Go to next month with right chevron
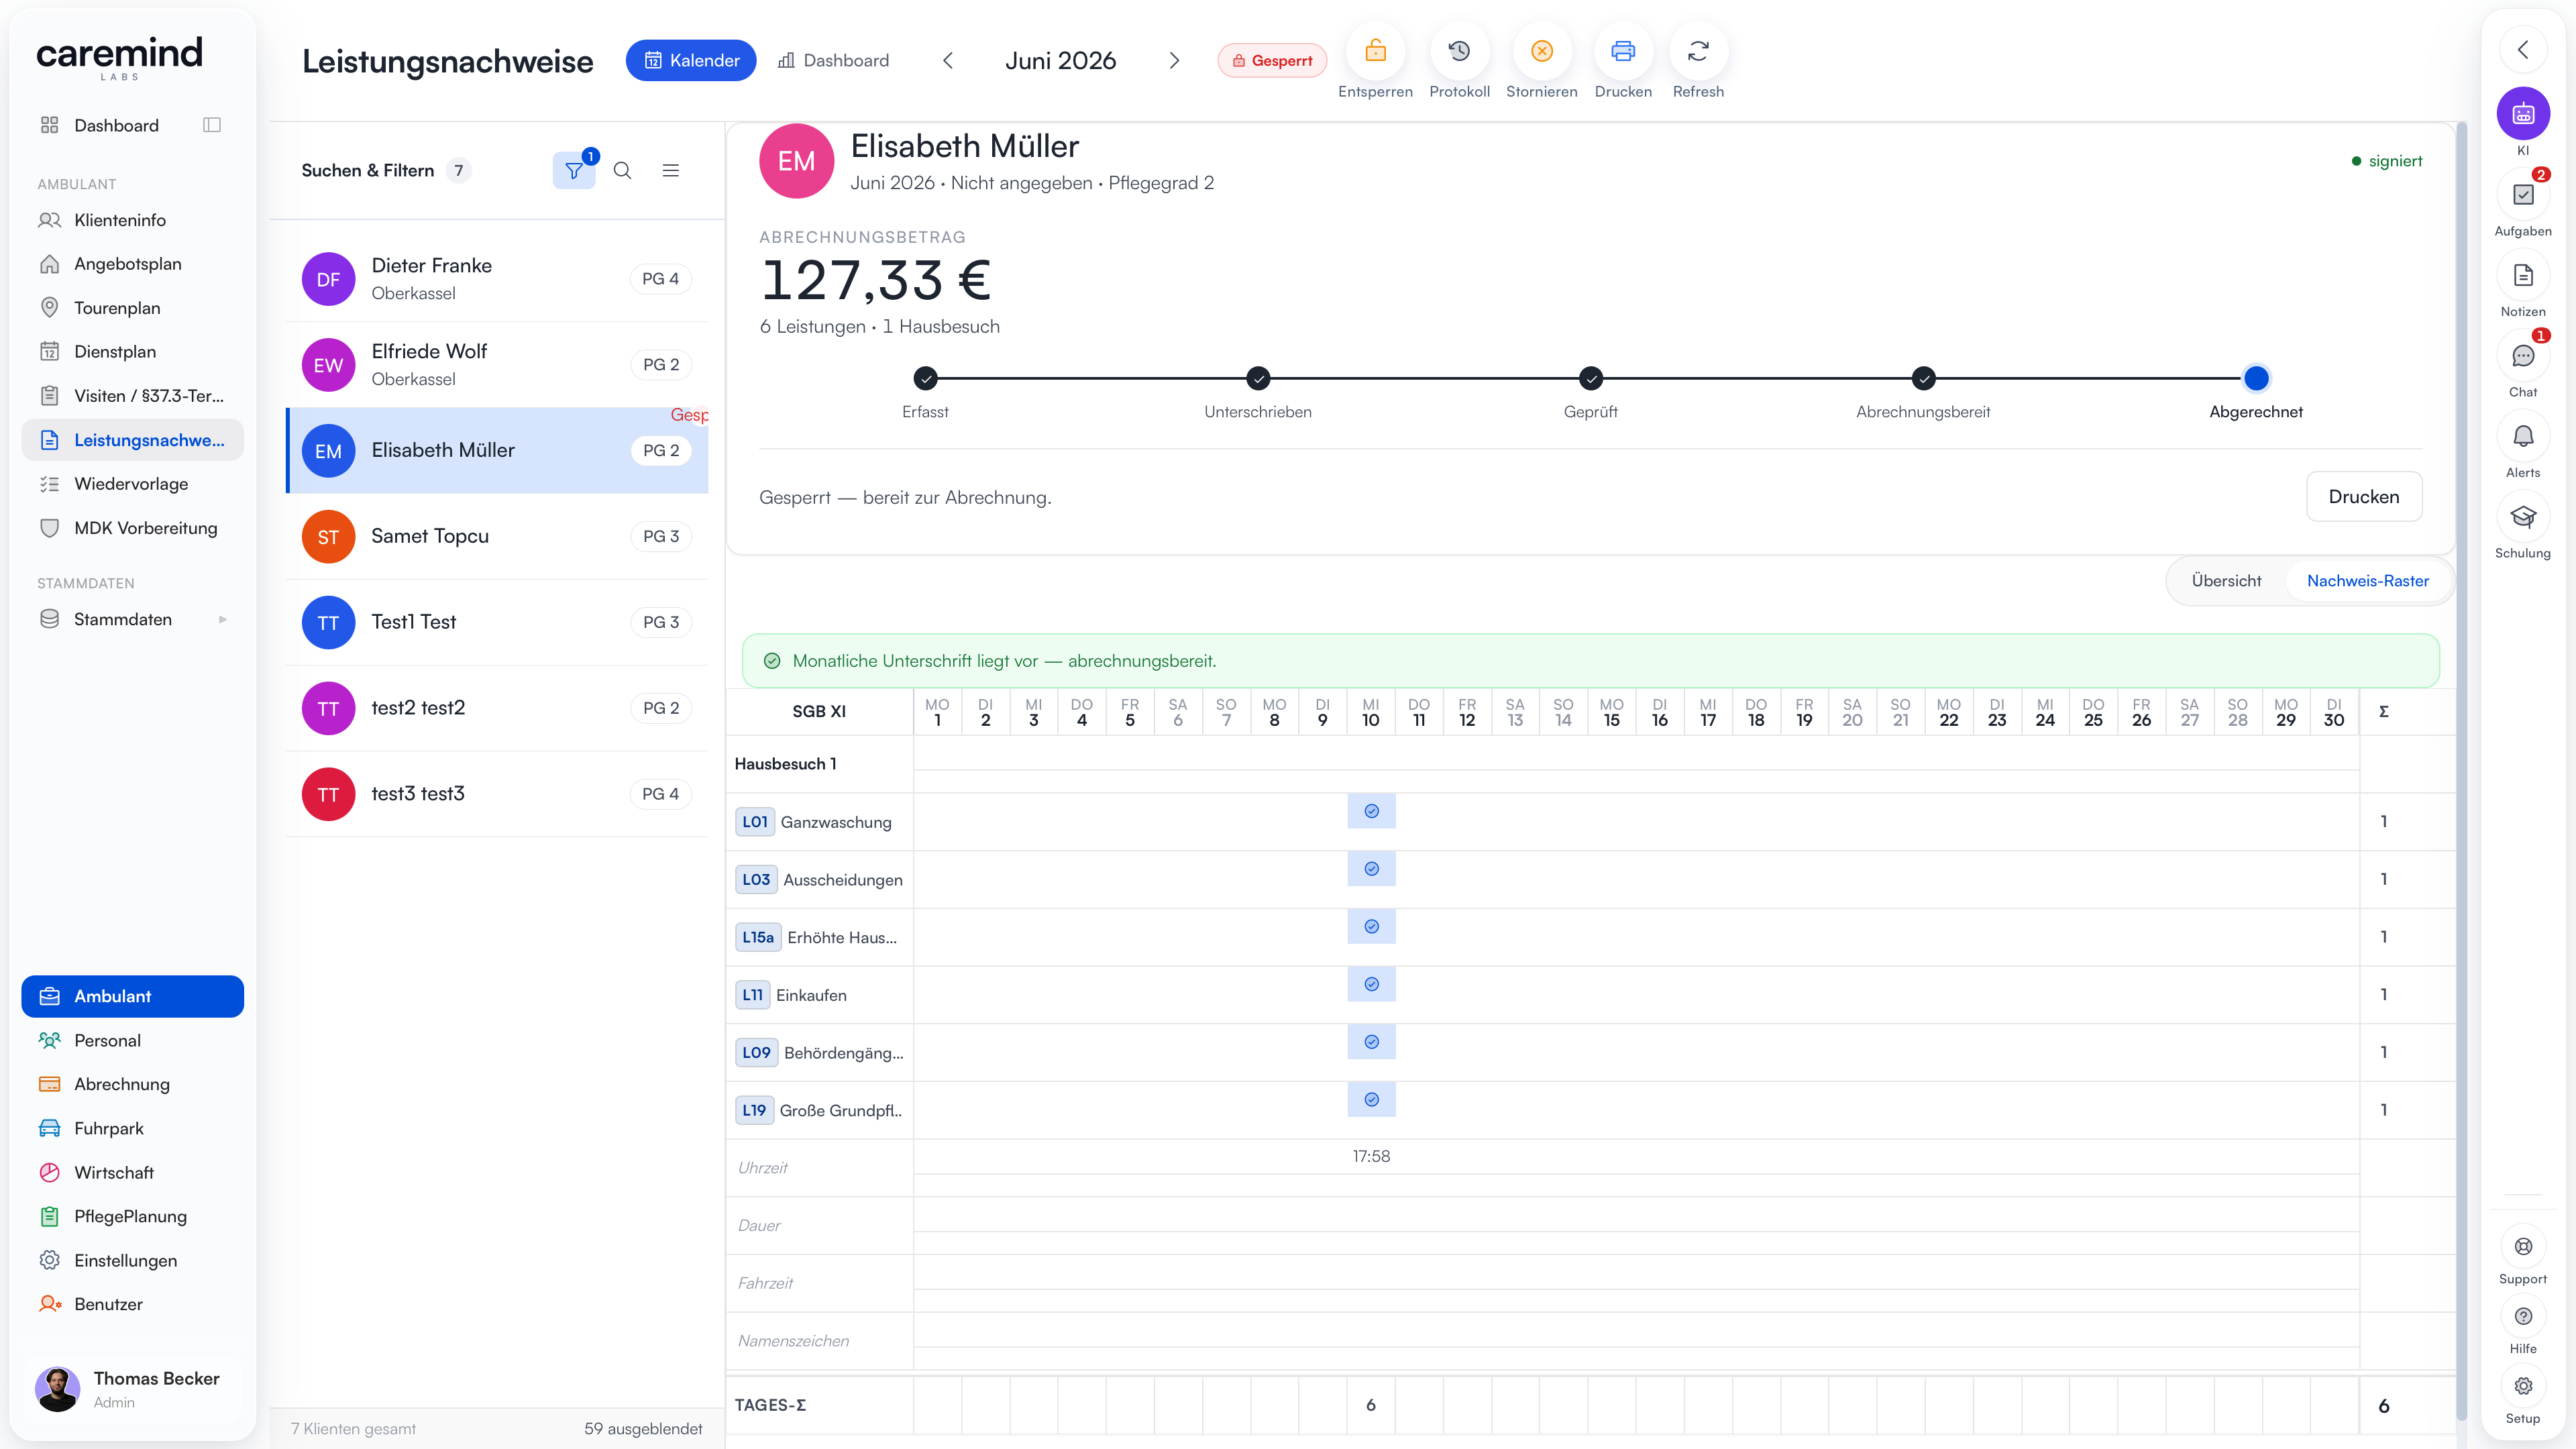 (x=1174, y=61)
